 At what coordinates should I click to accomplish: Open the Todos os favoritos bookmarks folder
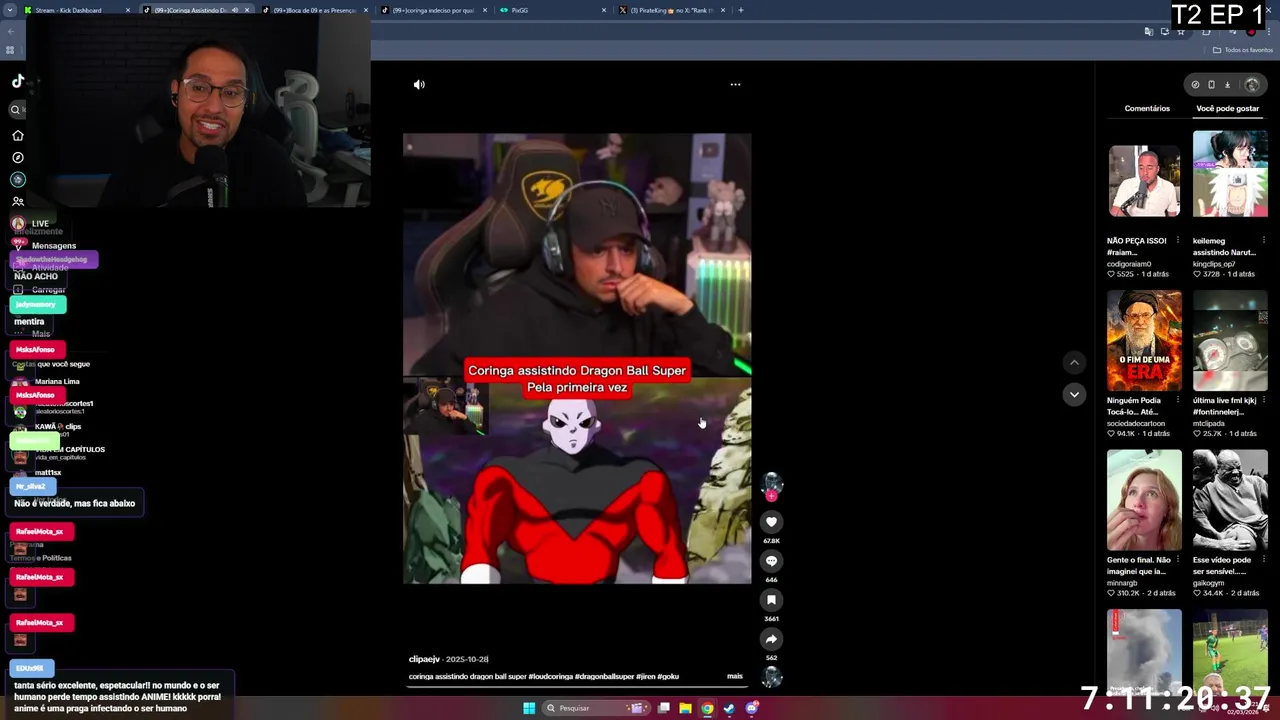tap(1243, 50)
